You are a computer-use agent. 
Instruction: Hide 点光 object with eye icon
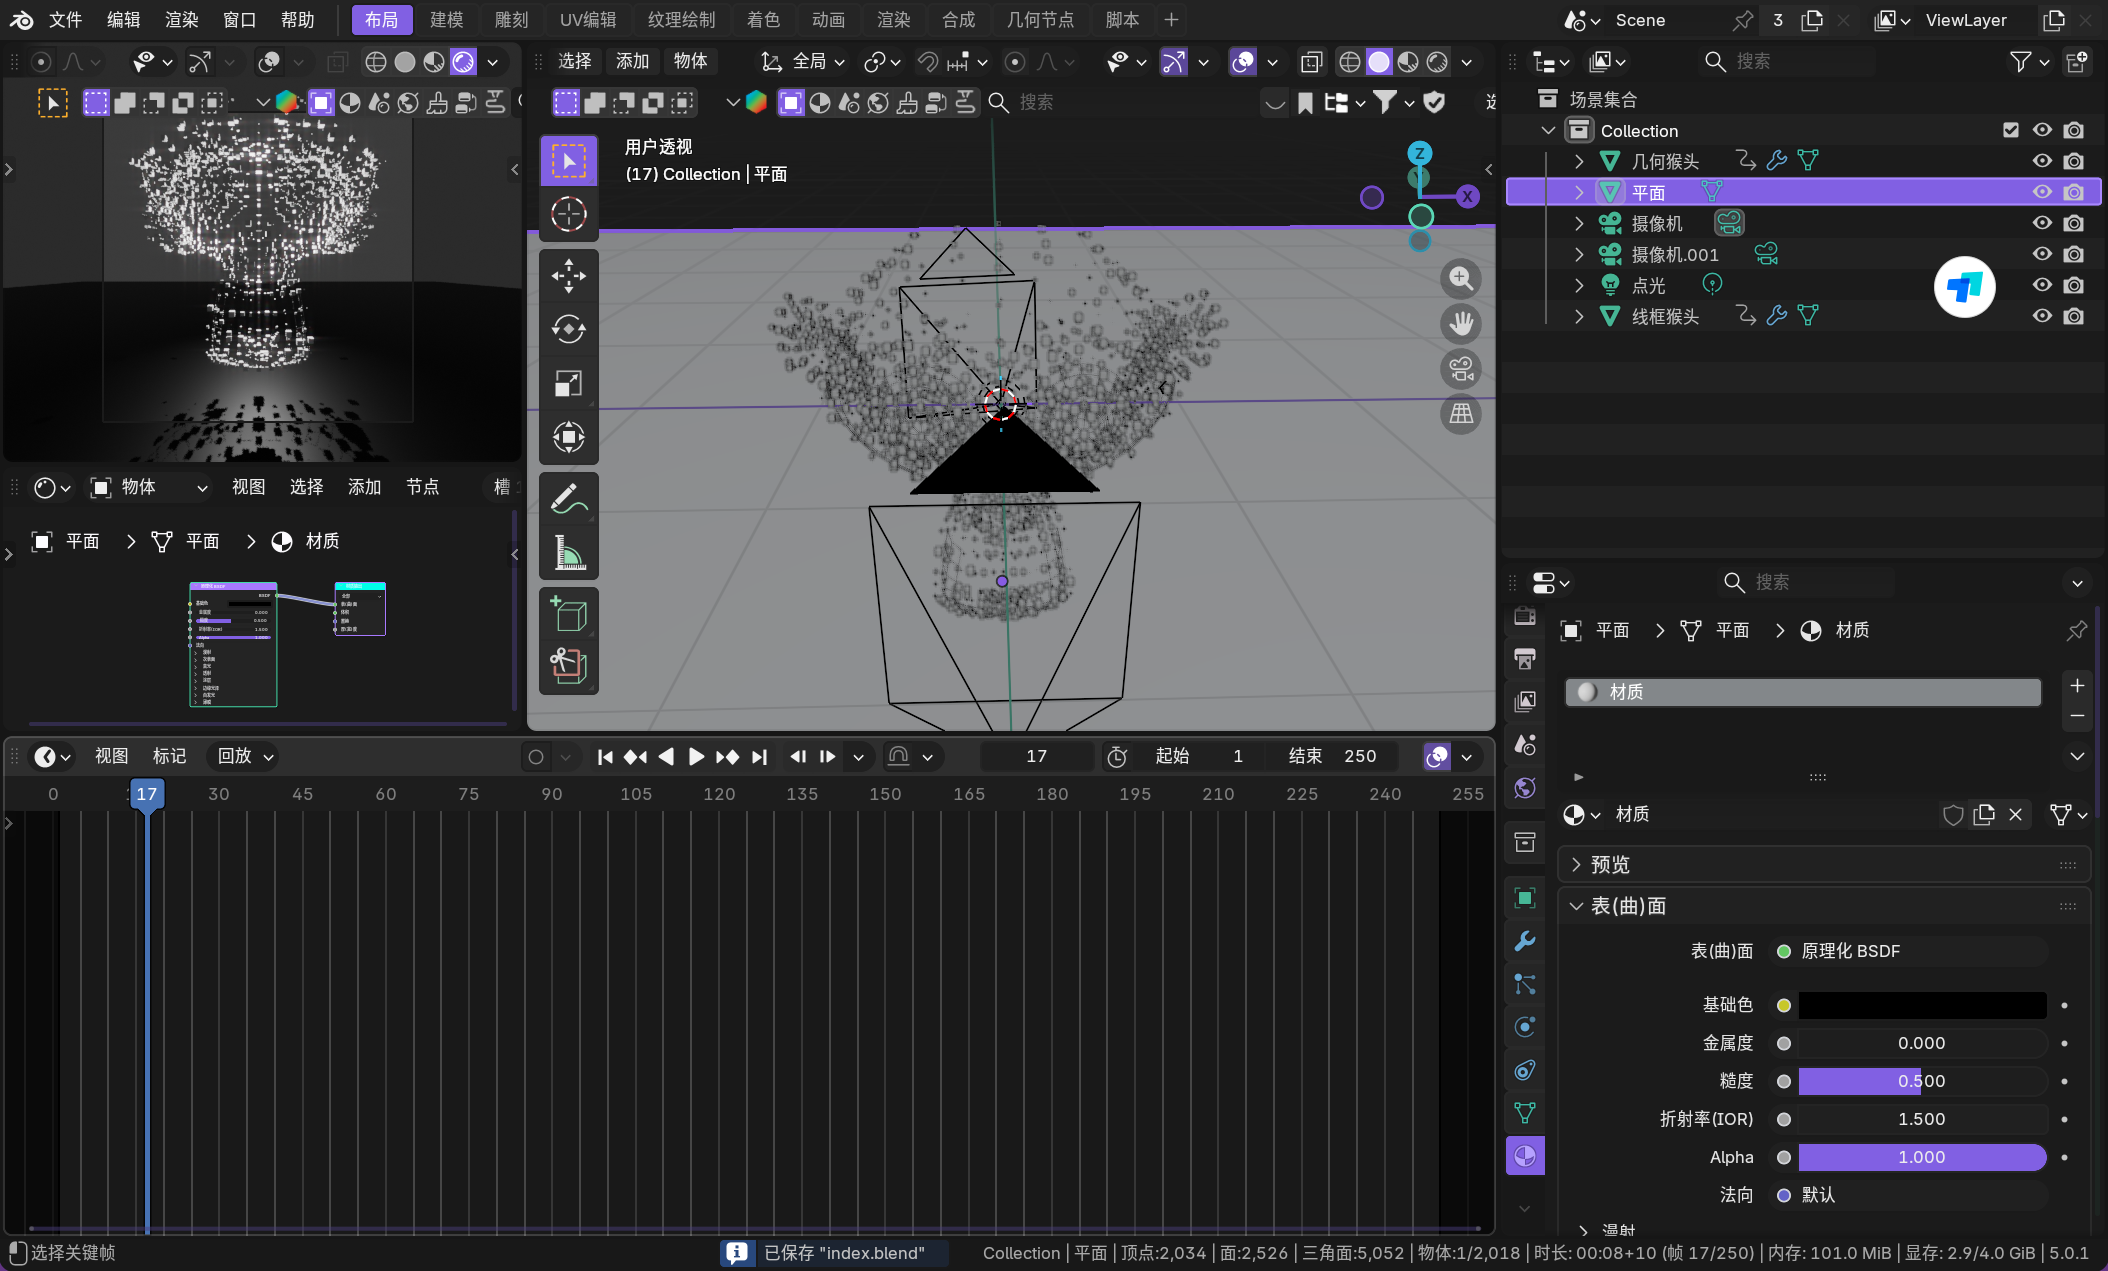(x=2042, y=285)
